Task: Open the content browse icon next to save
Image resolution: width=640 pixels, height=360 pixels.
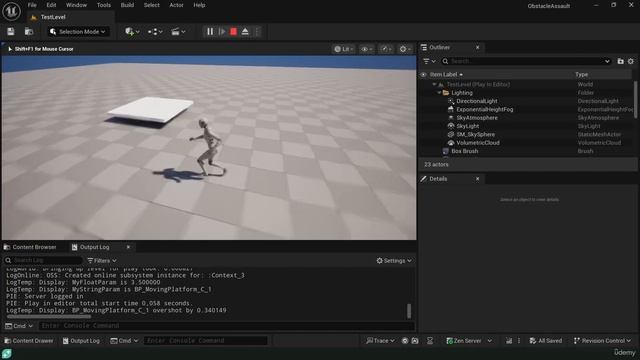Action: [x=29, y=31]
